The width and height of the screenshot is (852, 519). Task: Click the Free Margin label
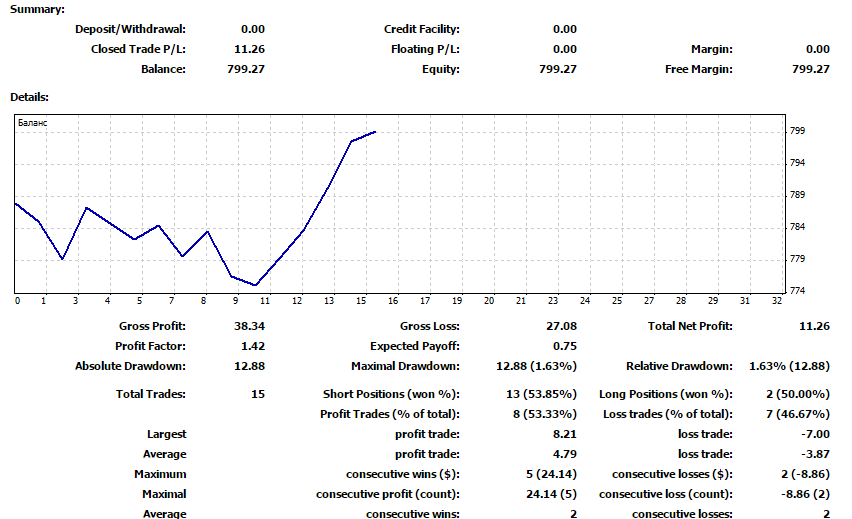tap(698, 69)
